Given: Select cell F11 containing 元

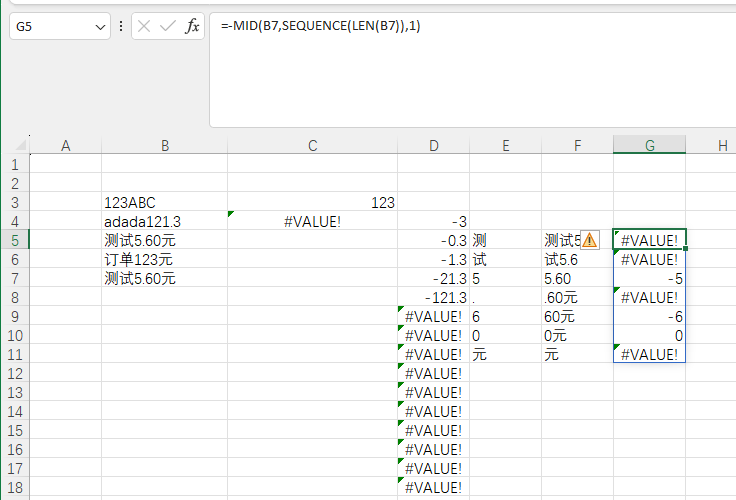Looking at the screenshot, I should pos(577,354).
